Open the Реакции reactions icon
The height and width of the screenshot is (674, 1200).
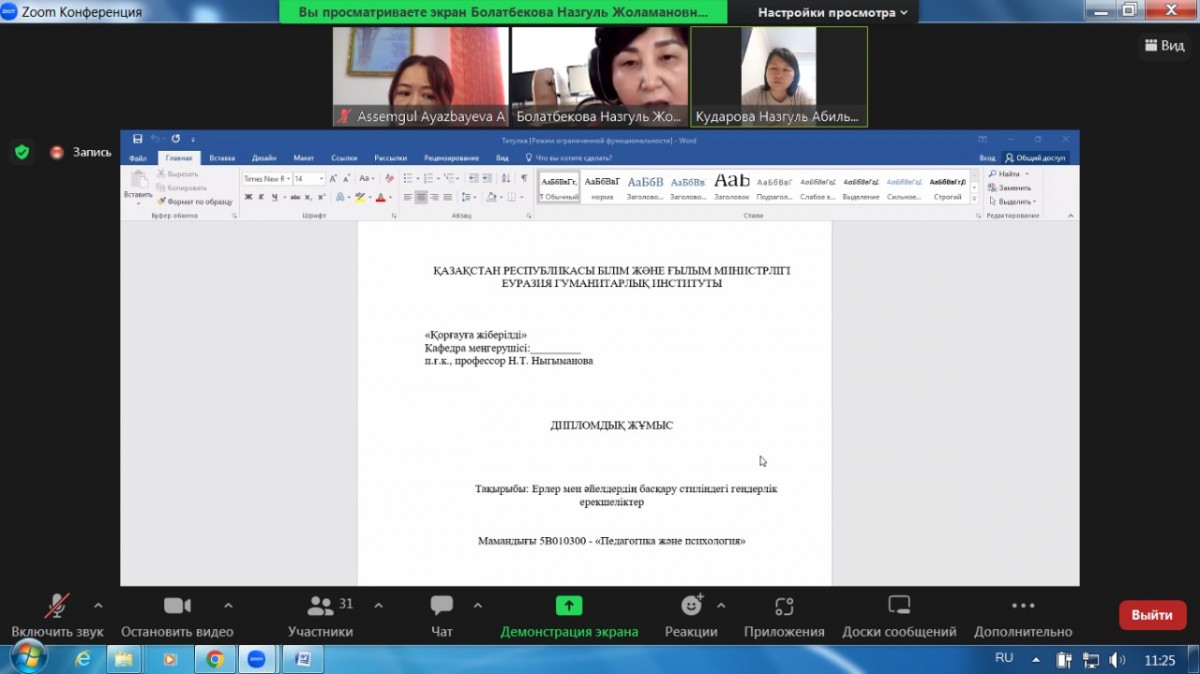pos(691,606)
